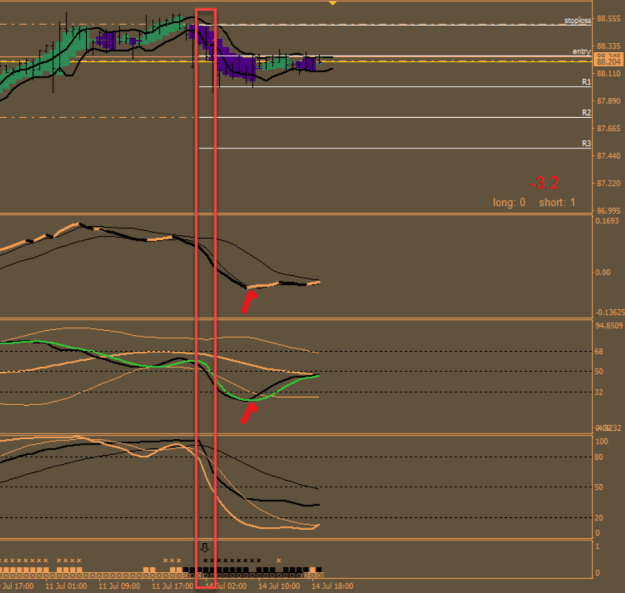Click the red -3.2 profit value

(x=544, y=183)
